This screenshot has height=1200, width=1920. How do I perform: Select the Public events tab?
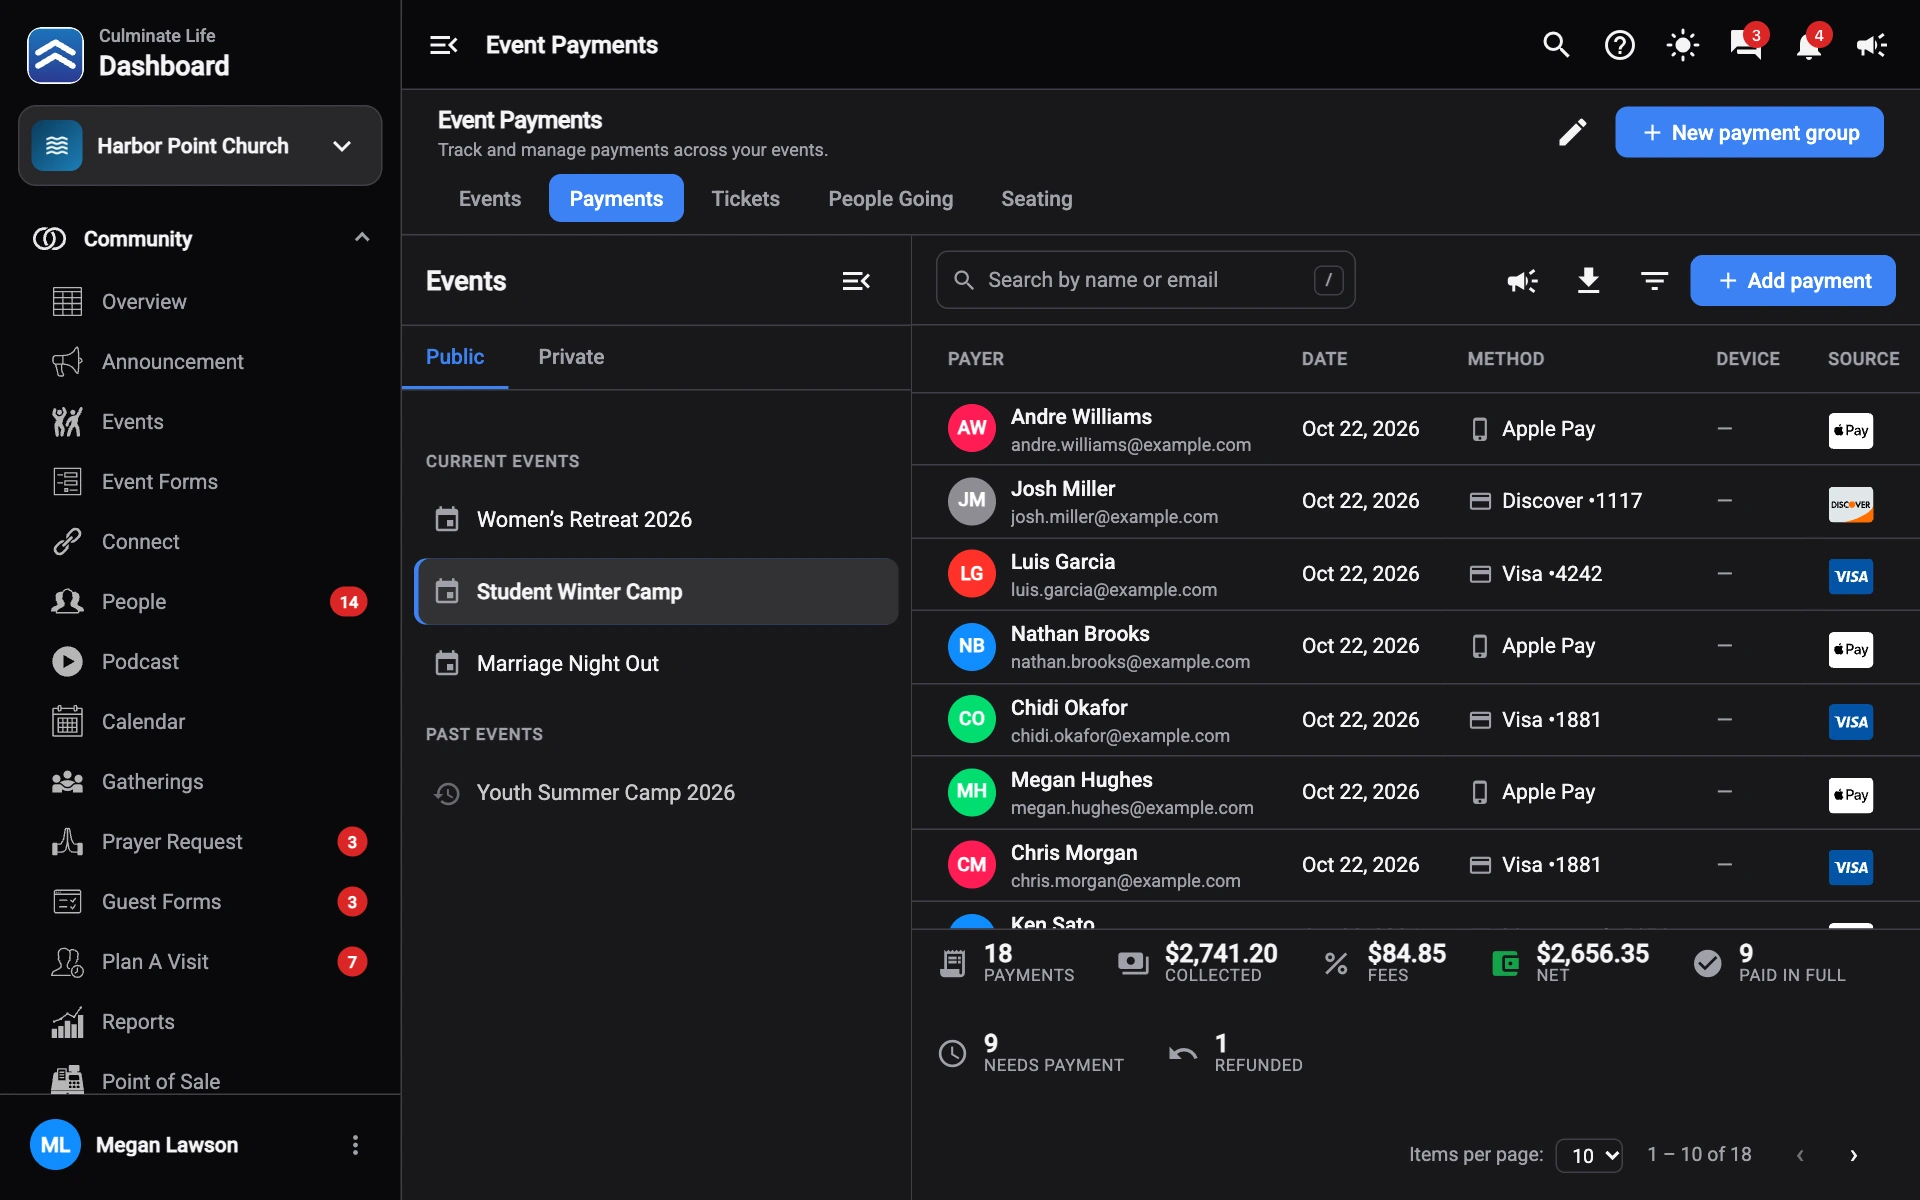tap(455, 357)
